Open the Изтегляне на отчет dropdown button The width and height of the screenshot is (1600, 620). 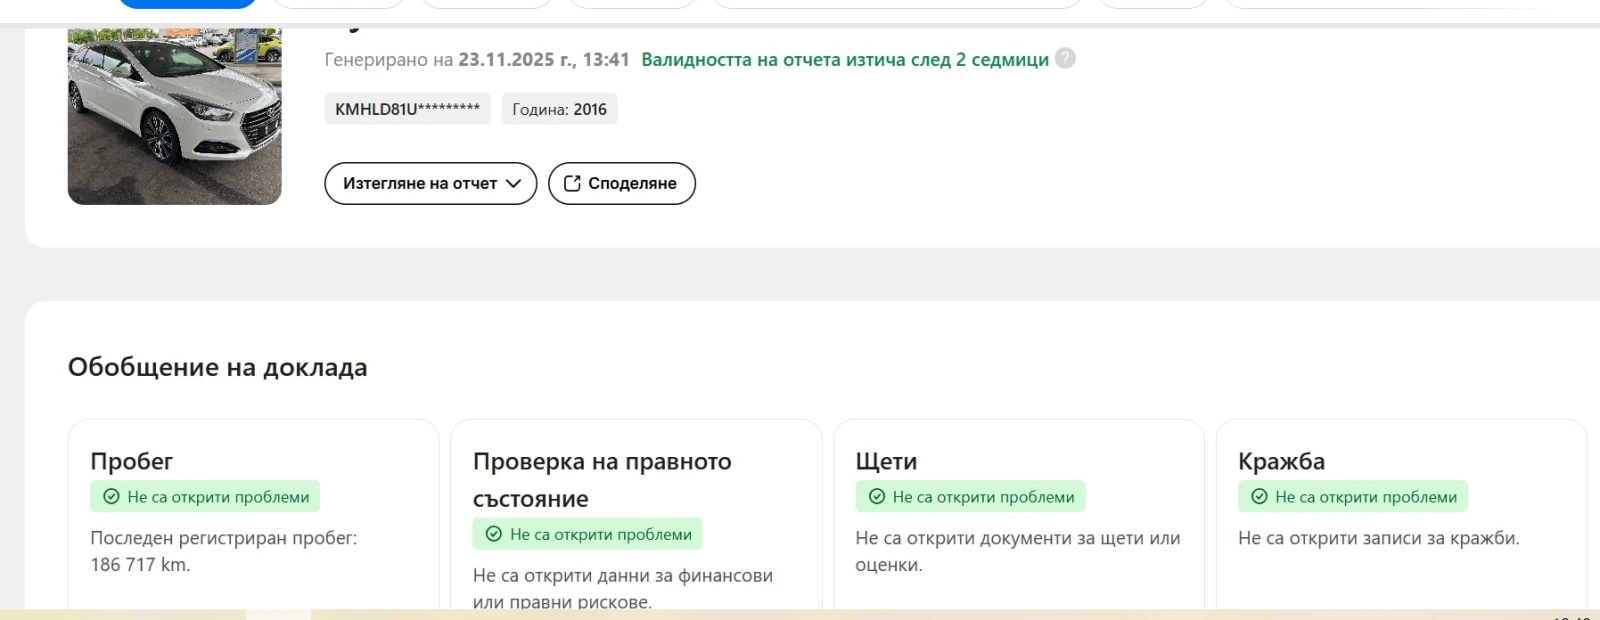coord(431,183)
